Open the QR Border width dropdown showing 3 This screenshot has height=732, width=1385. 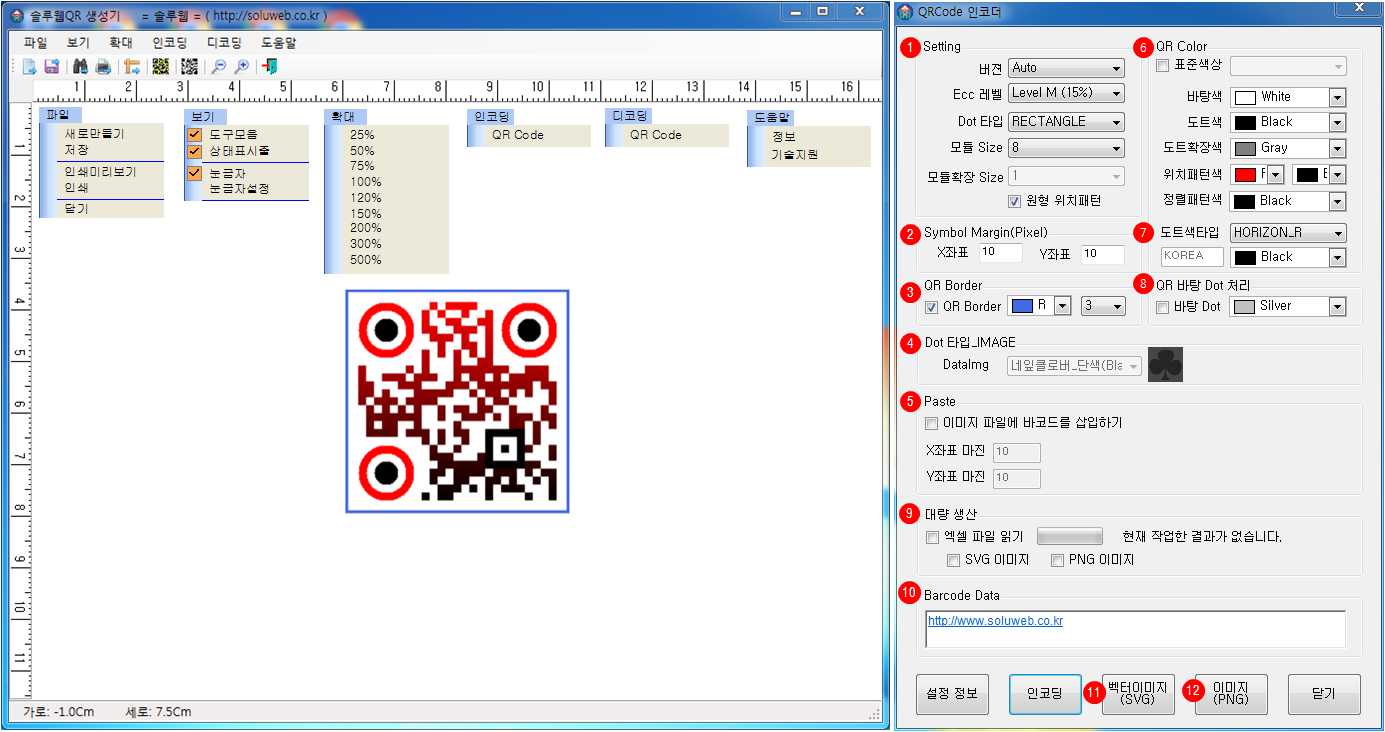(x=1104, y=307)
